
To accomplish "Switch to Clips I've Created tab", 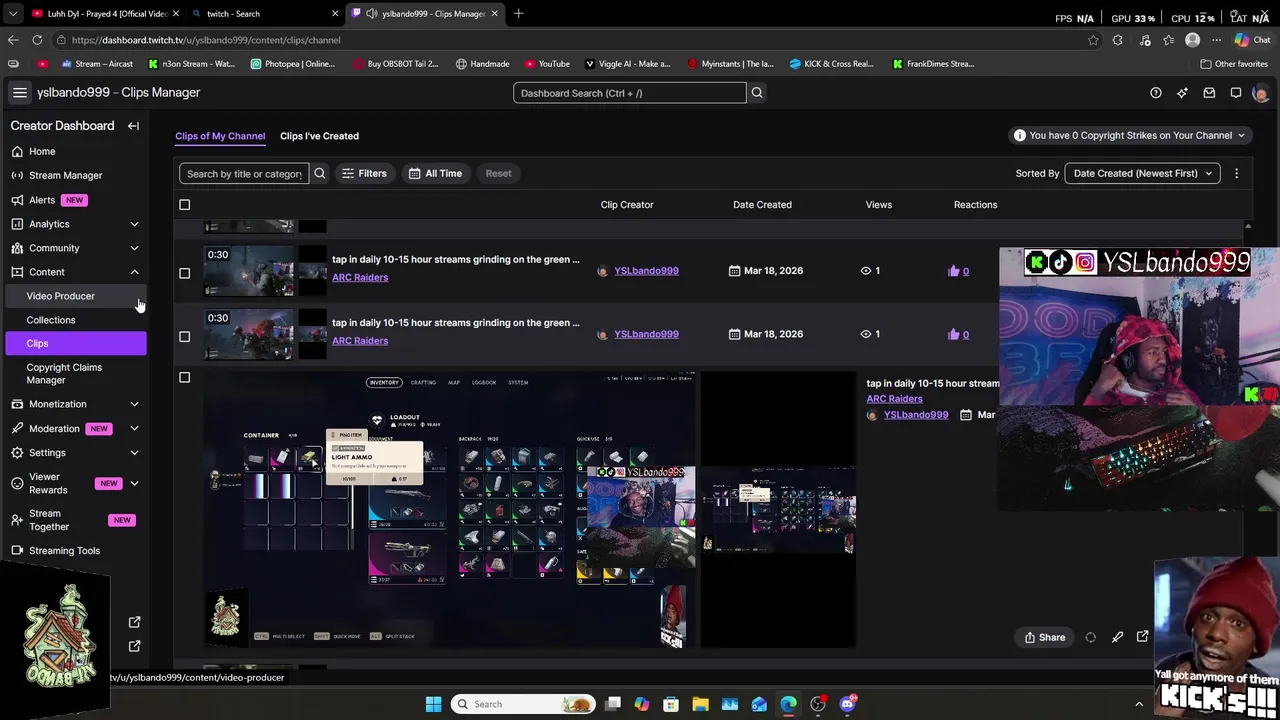I will click(x=319, y=136).
